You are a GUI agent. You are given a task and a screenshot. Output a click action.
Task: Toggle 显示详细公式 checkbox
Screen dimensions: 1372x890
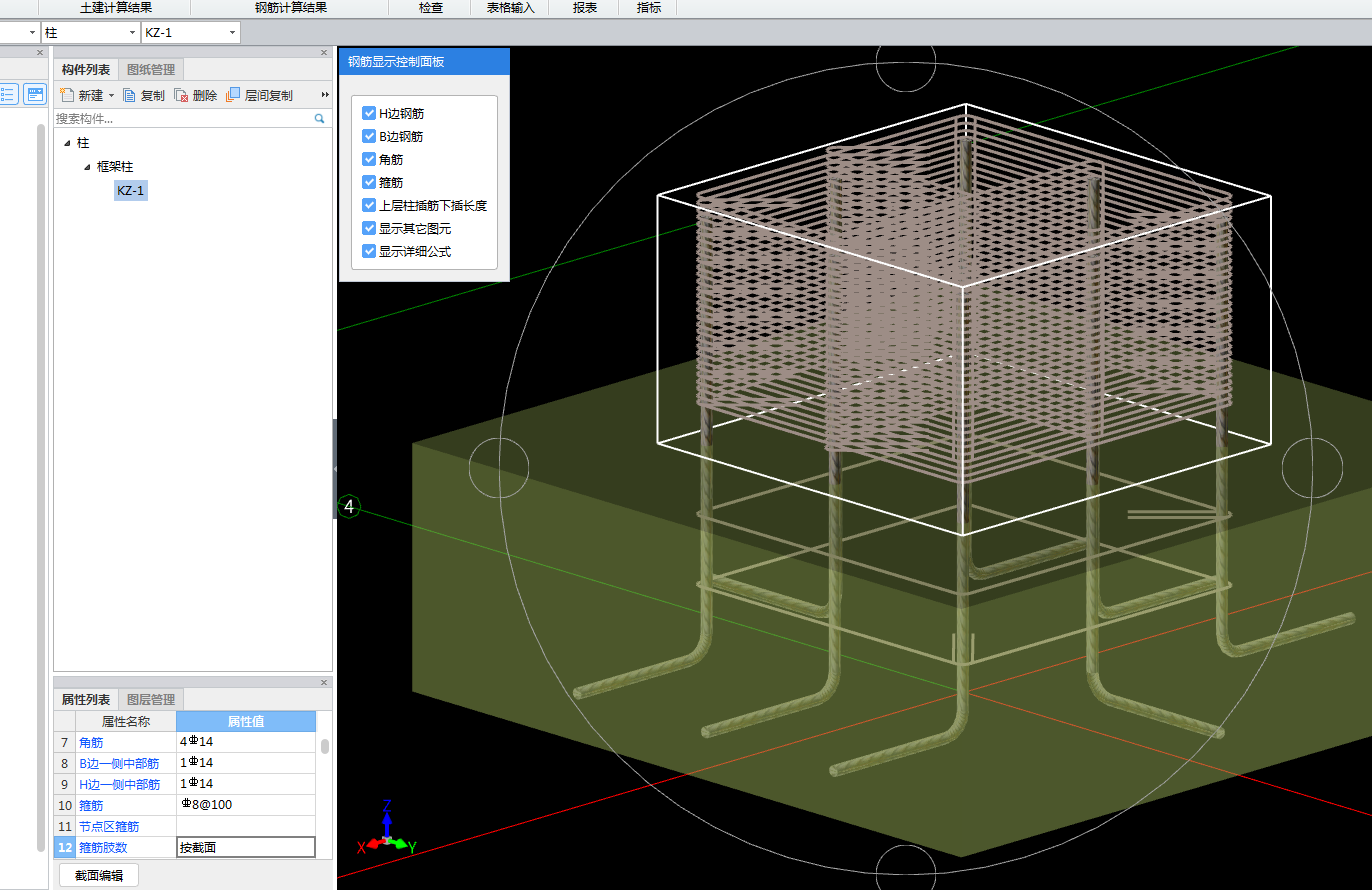tap(369, 251)
